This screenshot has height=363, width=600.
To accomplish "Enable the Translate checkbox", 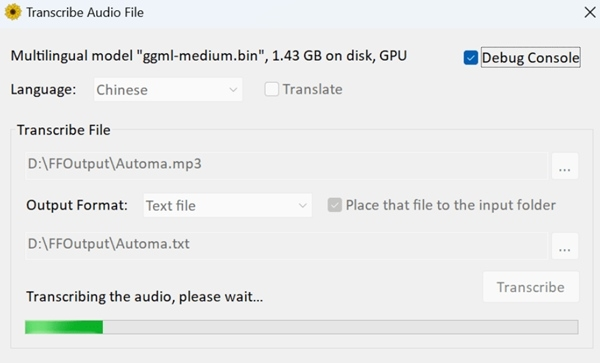I will (x=271, y=90).
